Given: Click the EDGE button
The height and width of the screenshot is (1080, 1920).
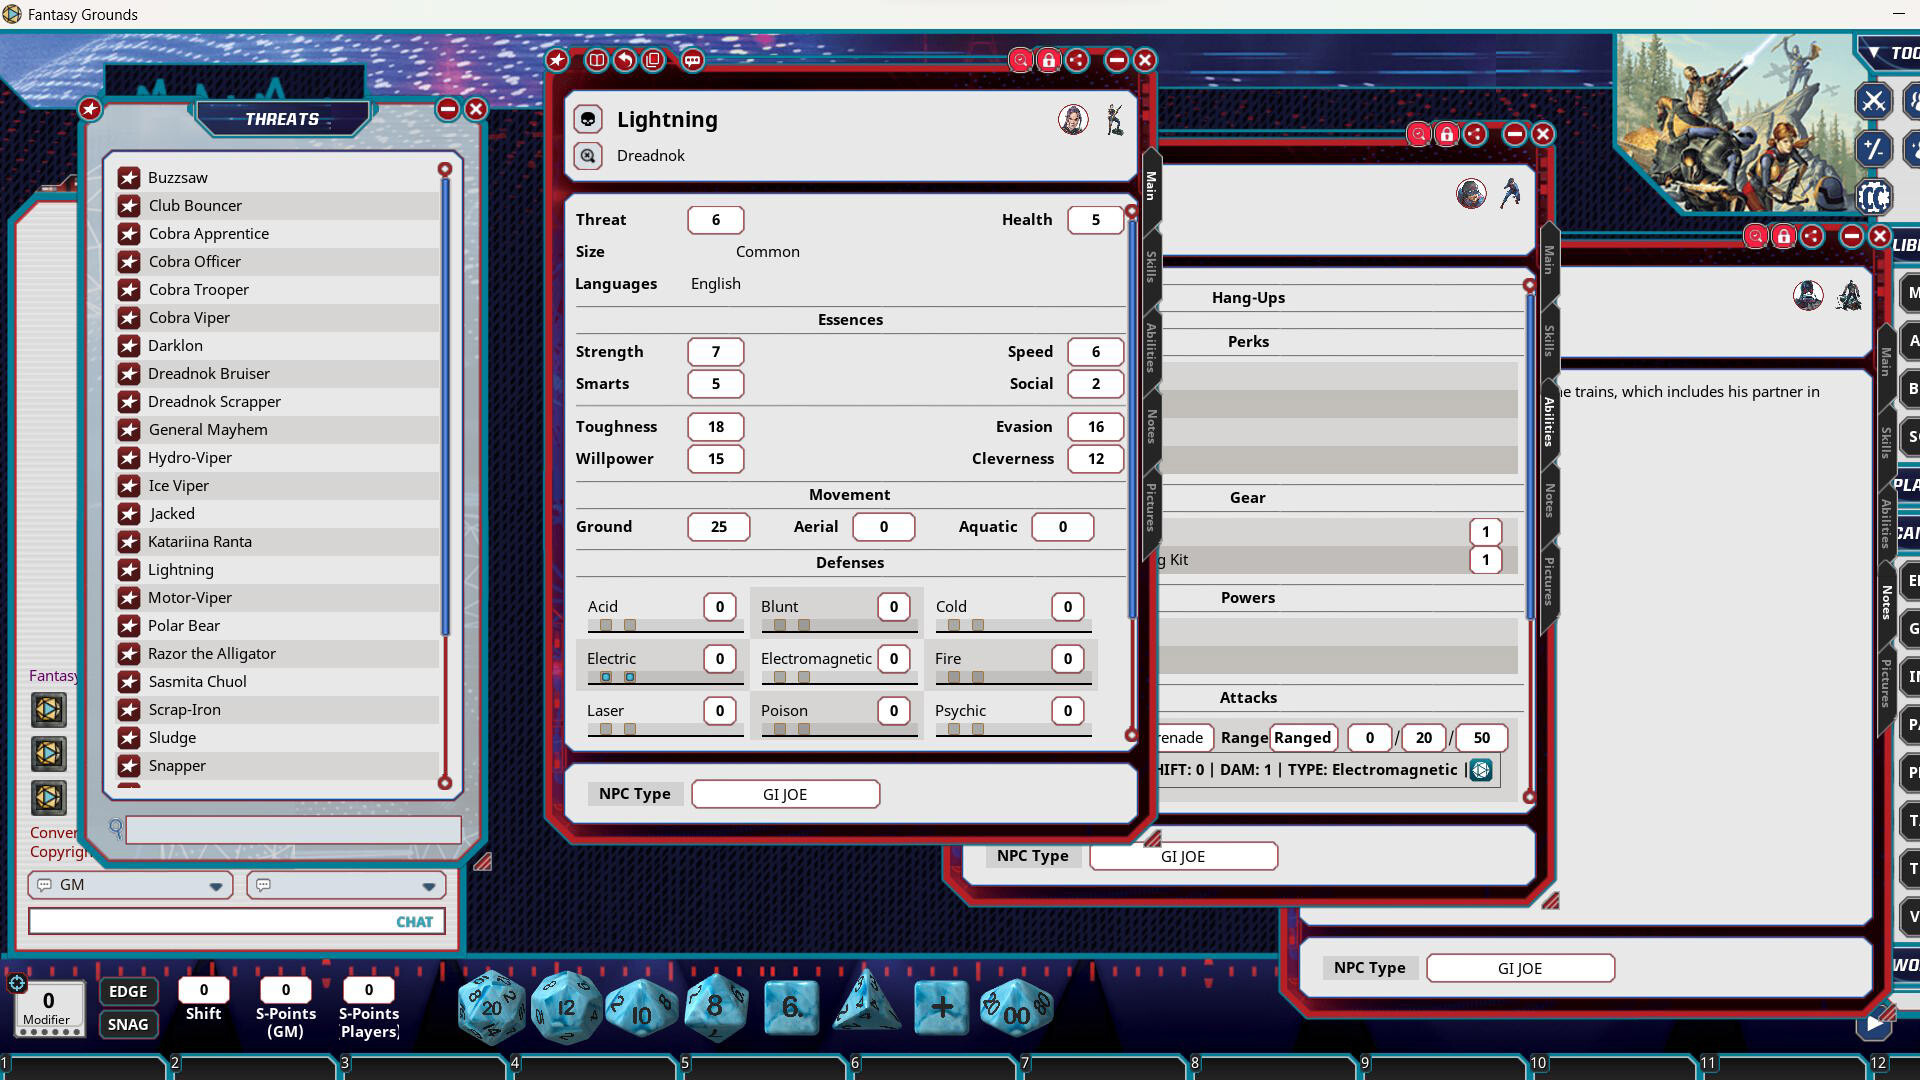Looking at the screenshot, I should click(128, 991).
